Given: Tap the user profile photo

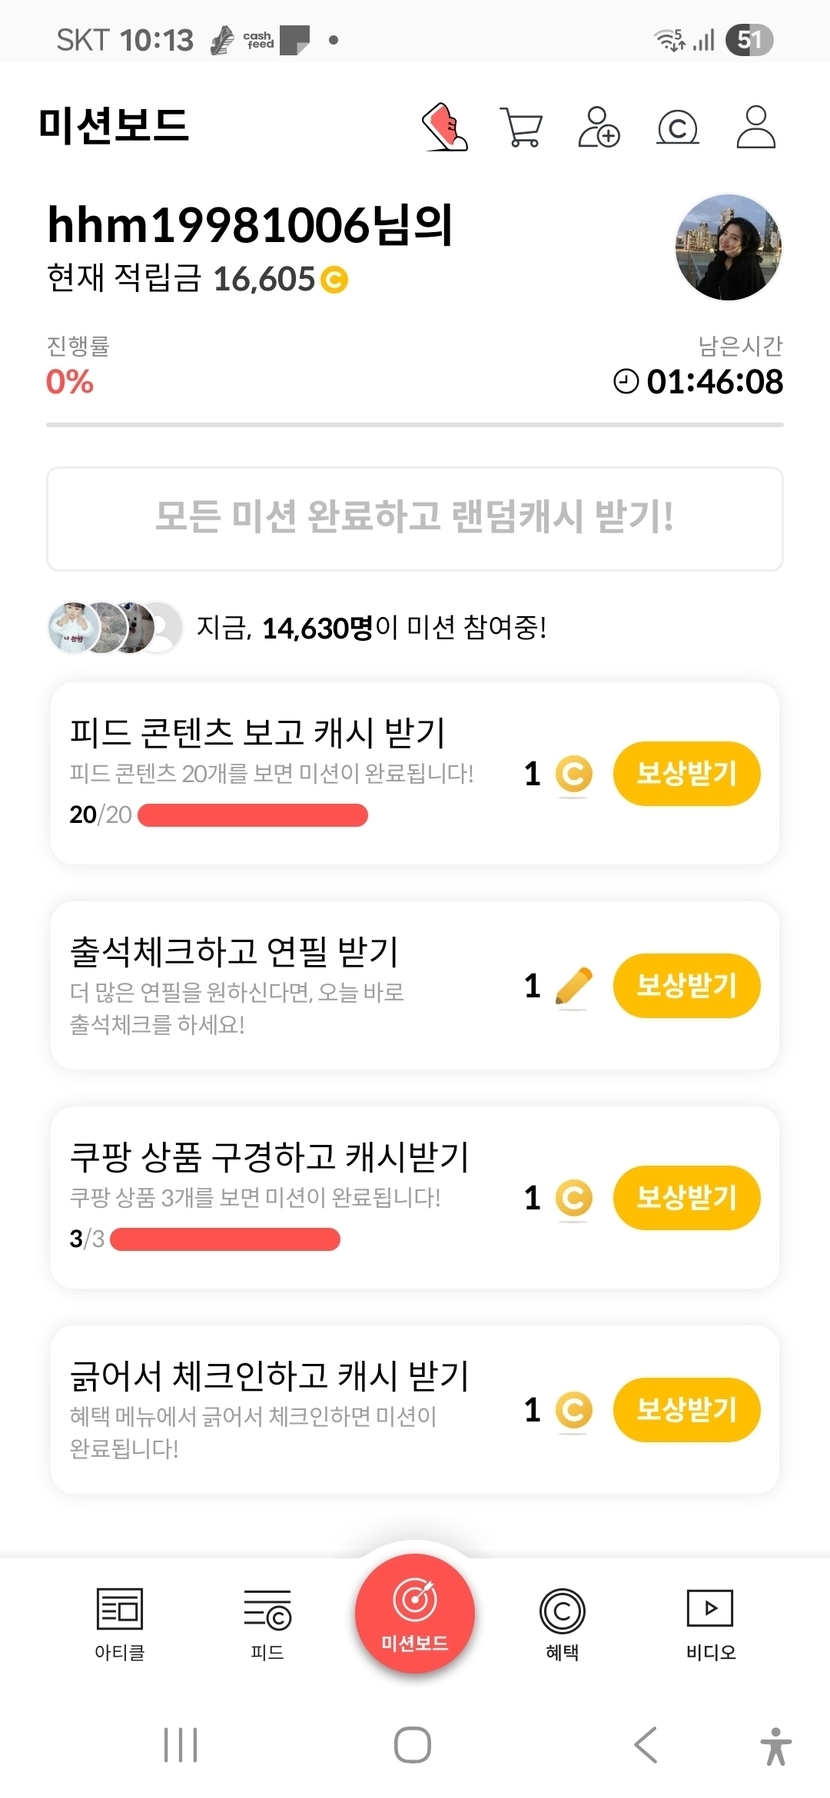Looking at the screenshot, I should coord(728,248).
